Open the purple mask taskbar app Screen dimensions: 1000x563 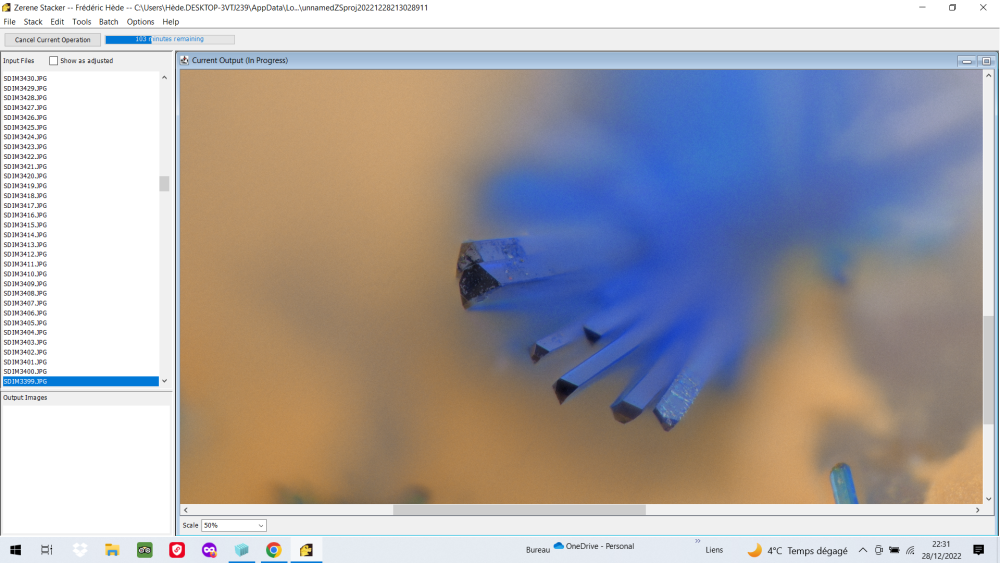click(x=209, y=550)
